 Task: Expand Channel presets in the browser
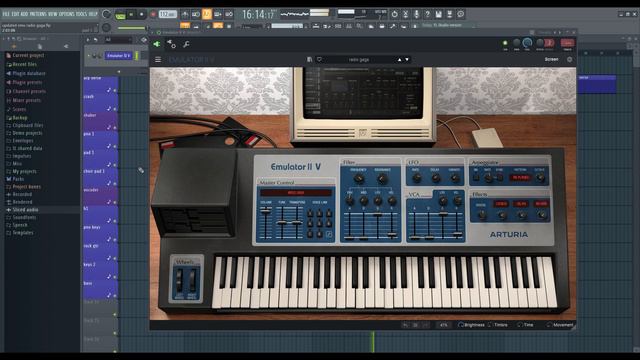29,91
